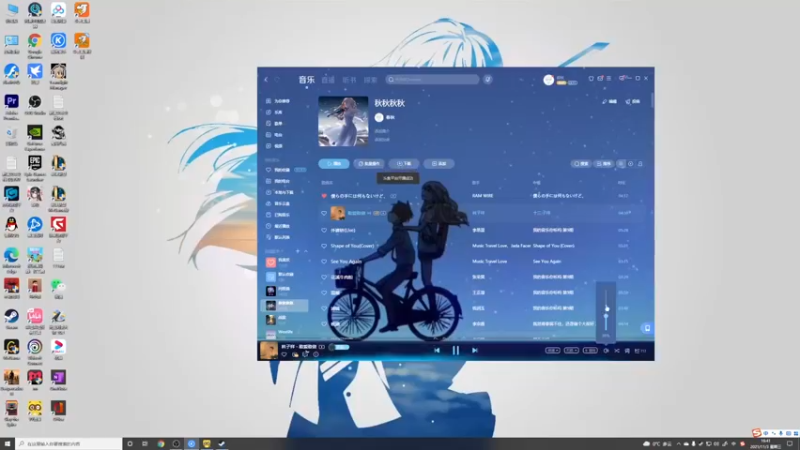The width and height of the screenshot is (800, 450).
Task: Favorite the See You Again song
Action: (324, 261)
